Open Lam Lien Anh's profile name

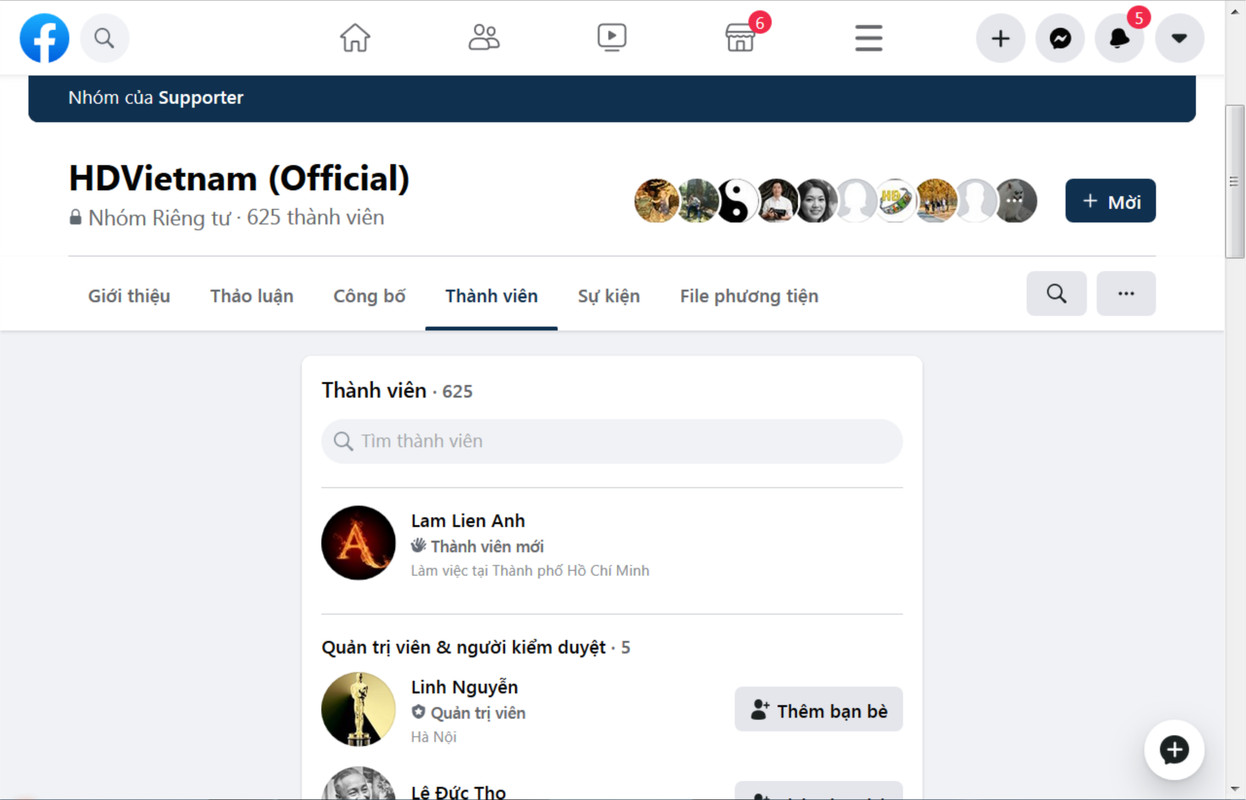click(468, 521)
